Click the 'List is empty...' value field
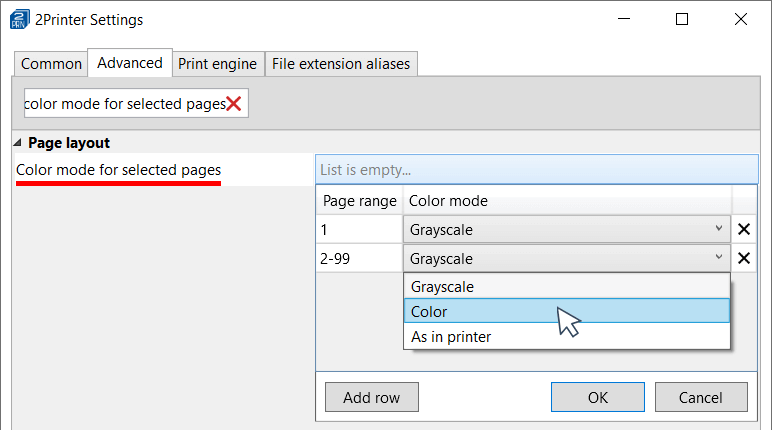The image size is (772, 430). pos(536,170)
